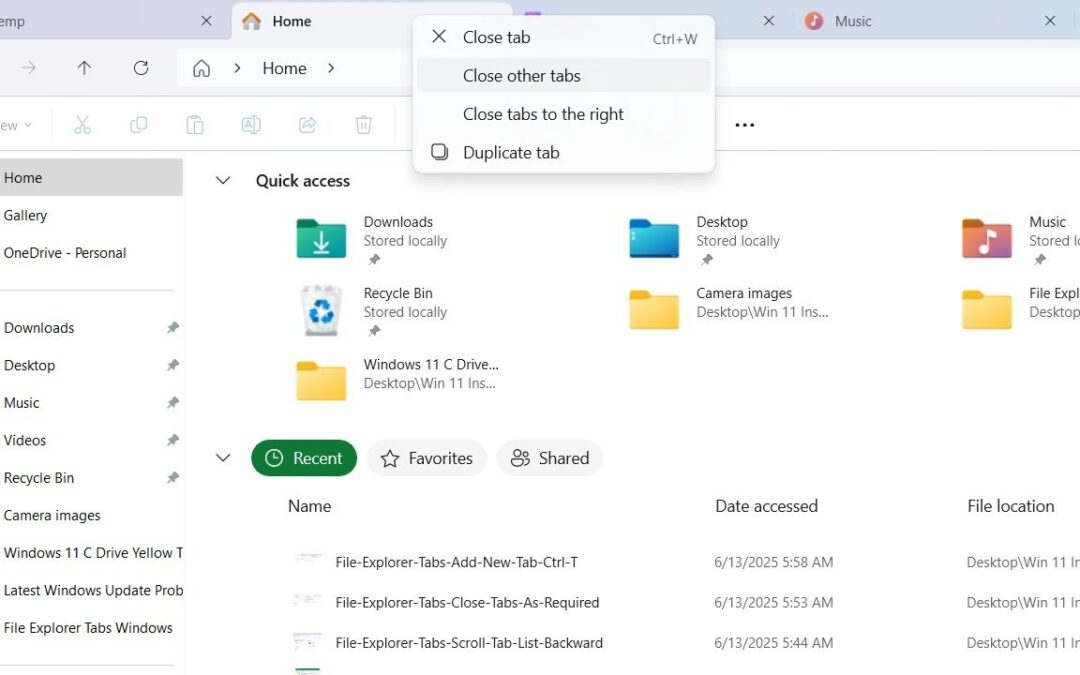Select the Shared filter pill
This screenshot has width=1080, height=675.
550,458
